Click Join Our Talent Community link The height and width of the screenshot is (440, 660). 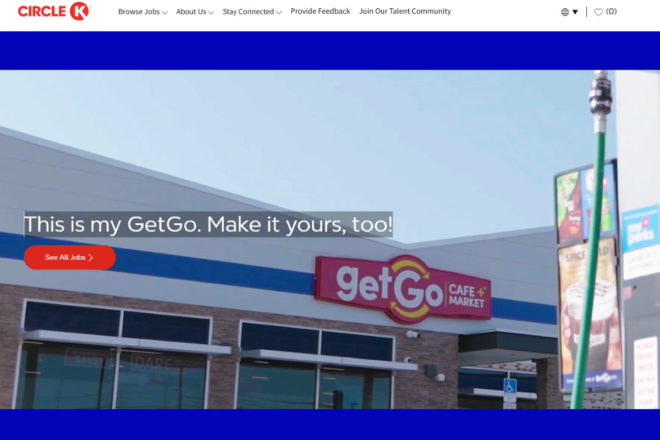pyautogui.click(x=405, y=11)
